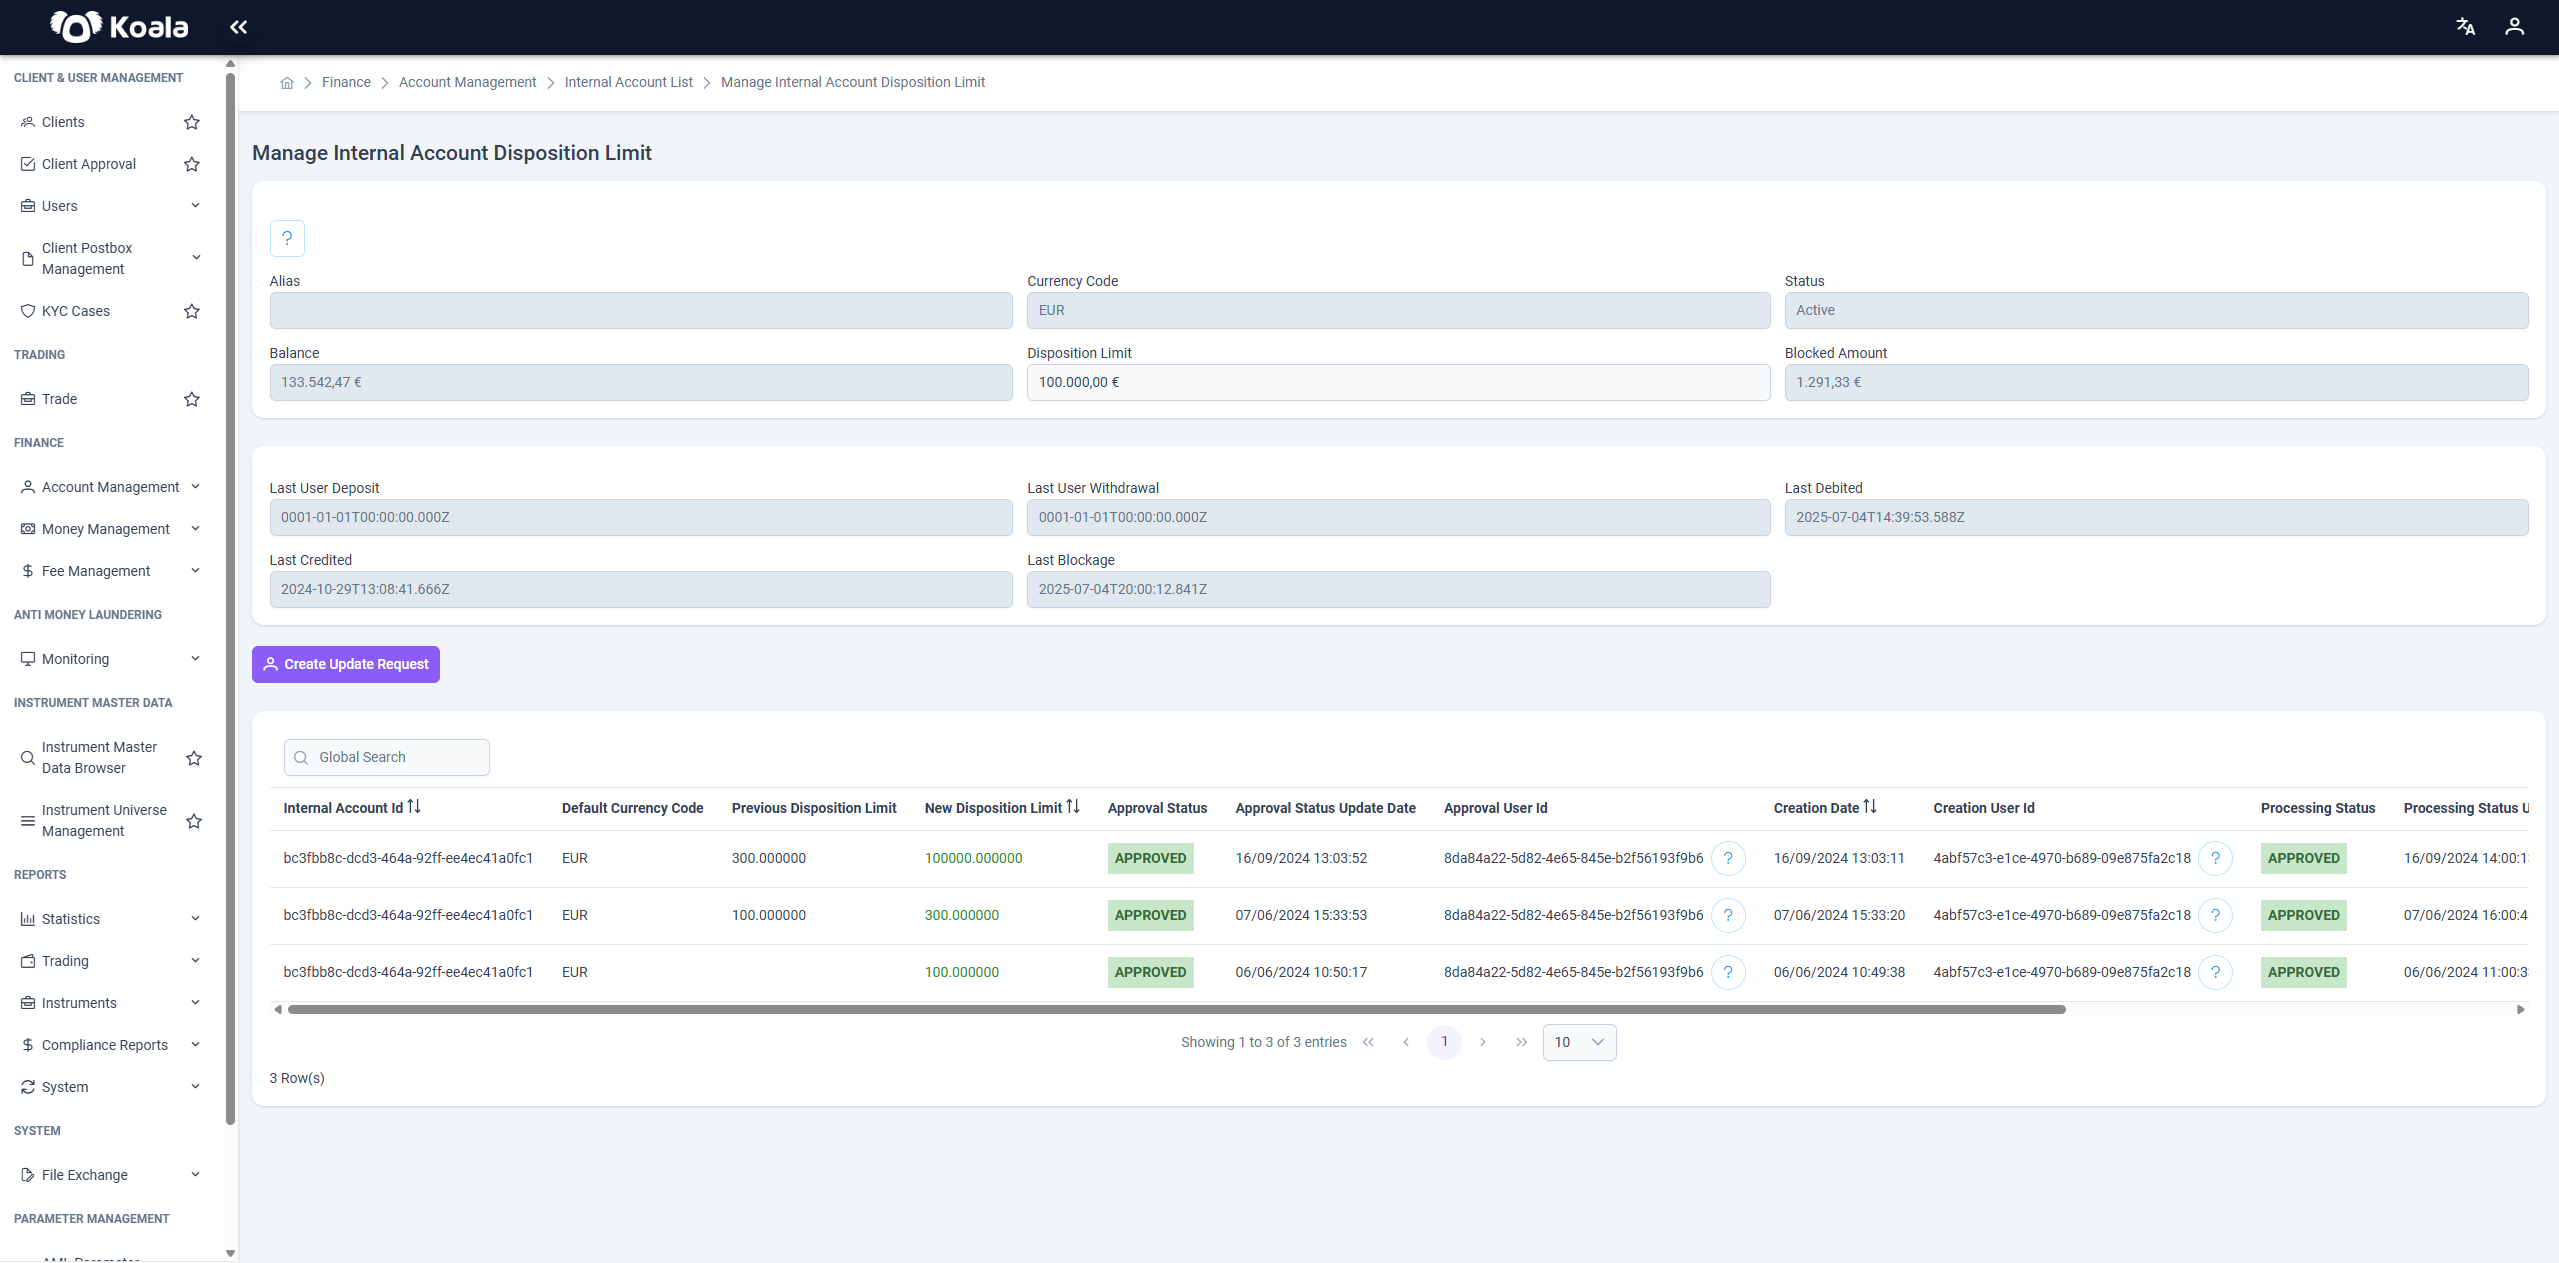Open KYC Cases in sidebar
The width and height of the screenshot is (2559, 1263).
coord(76,311)
